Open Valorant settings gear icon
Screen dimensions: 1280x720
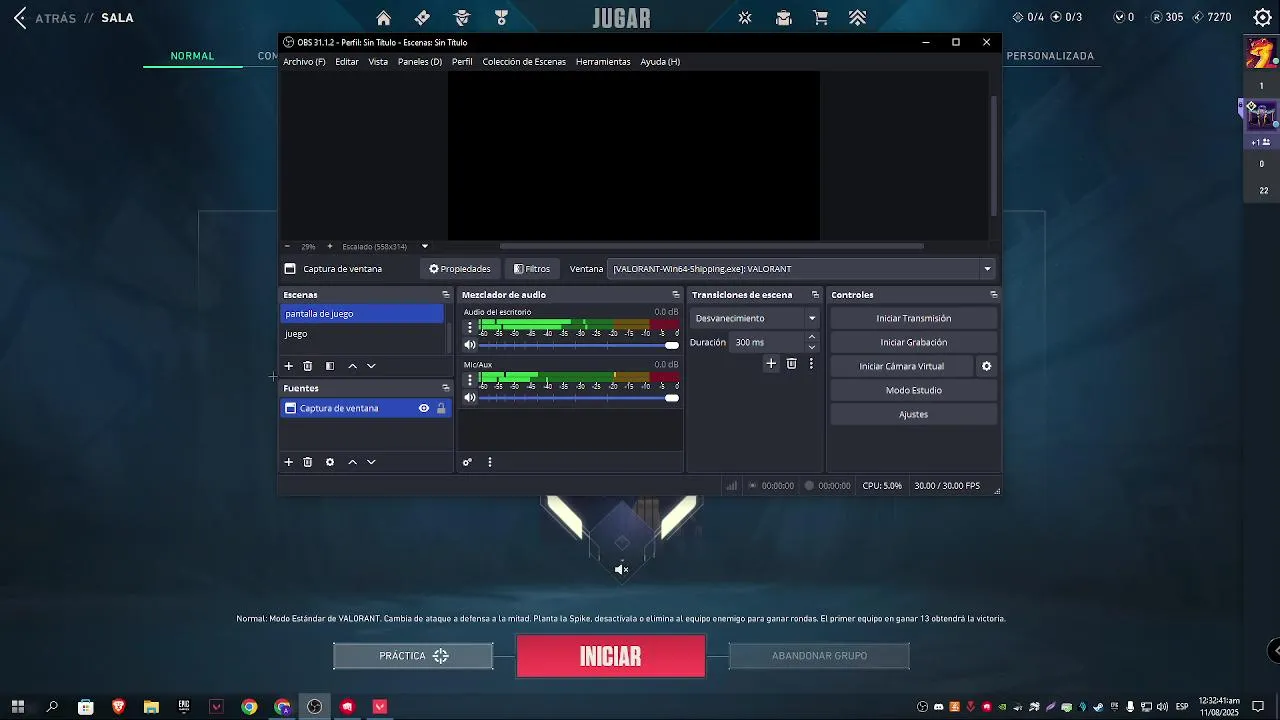(1263, 17)
